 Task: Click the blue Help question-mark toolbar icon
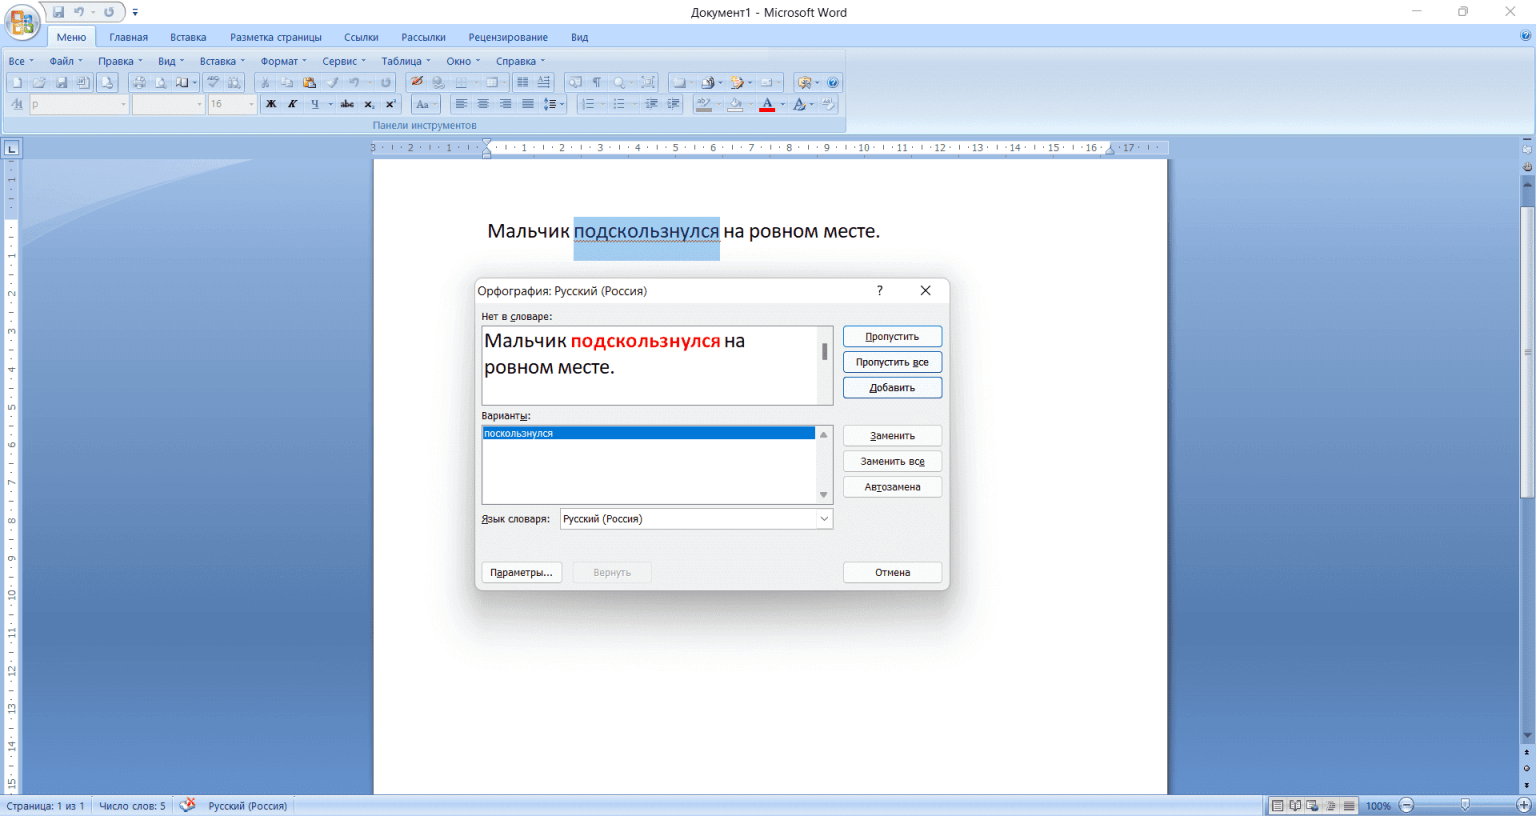[x=832, y=82]
